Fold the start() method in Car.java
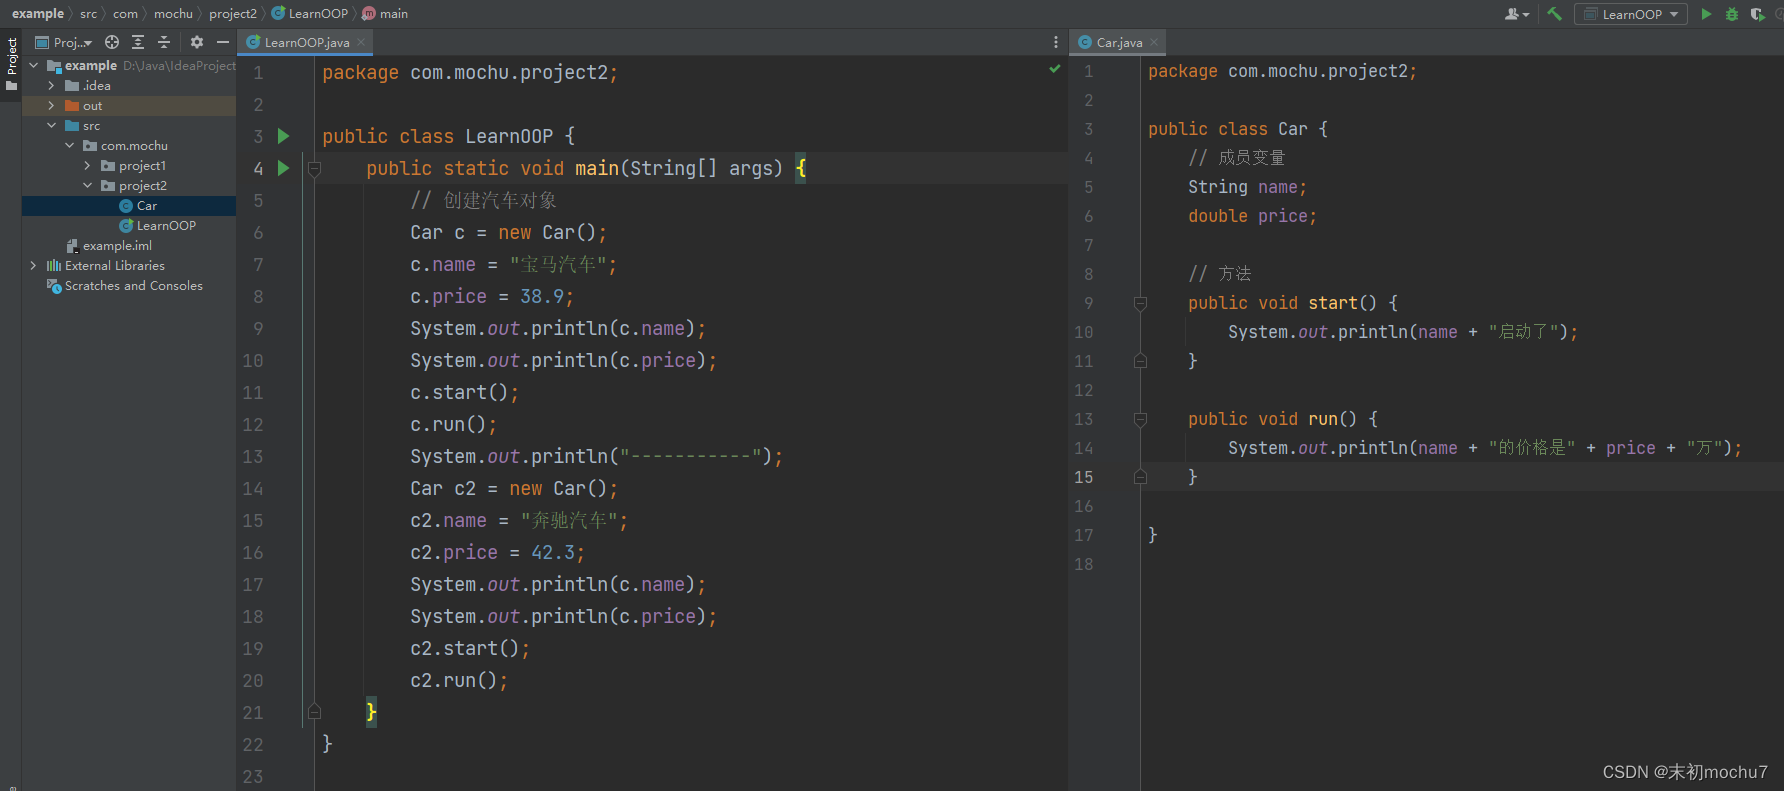This screenshot has height=791, width=1784. pyautogui.click(x=1140, y=303)
